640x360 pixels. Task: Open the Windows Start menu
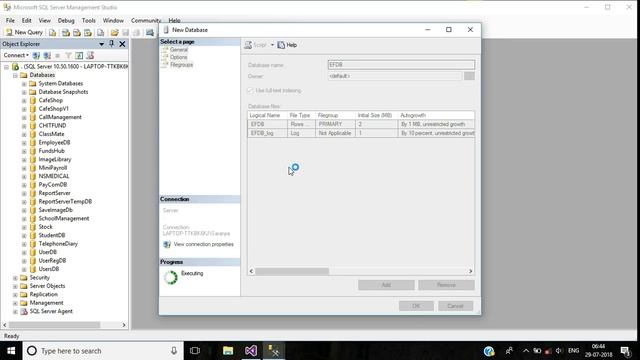pyautogui.click(x=11, y=351)
